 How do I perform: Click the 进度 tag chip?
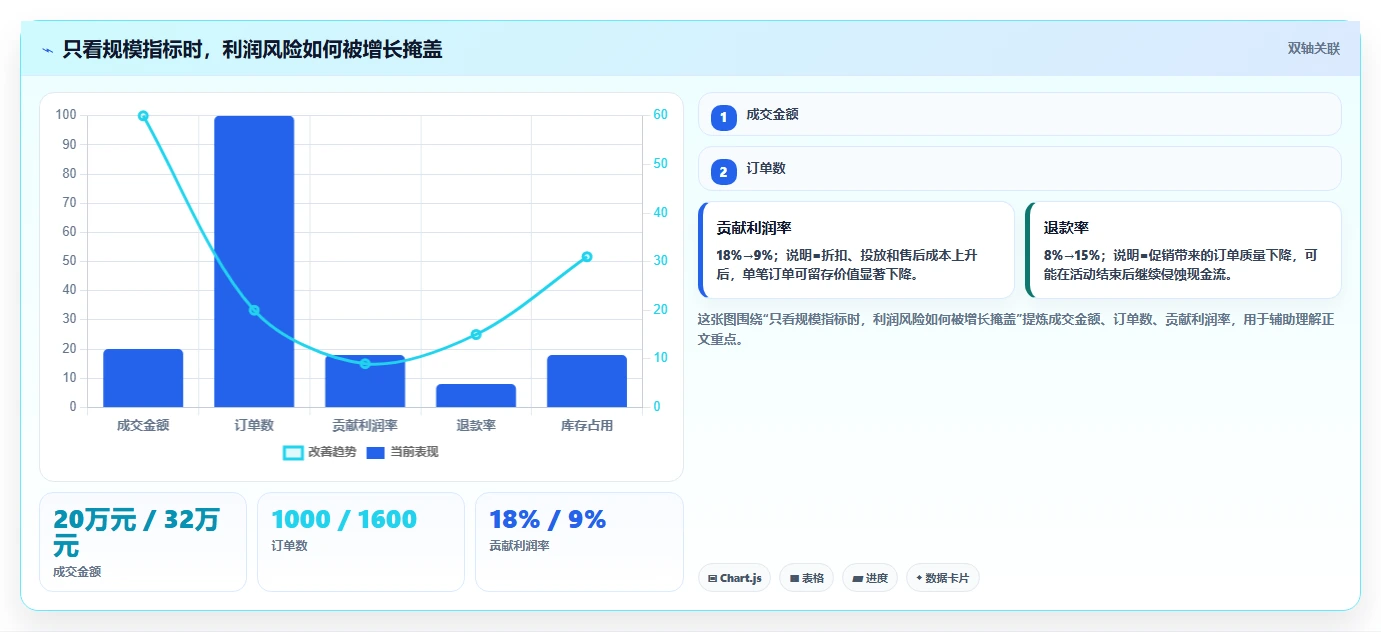870,578
